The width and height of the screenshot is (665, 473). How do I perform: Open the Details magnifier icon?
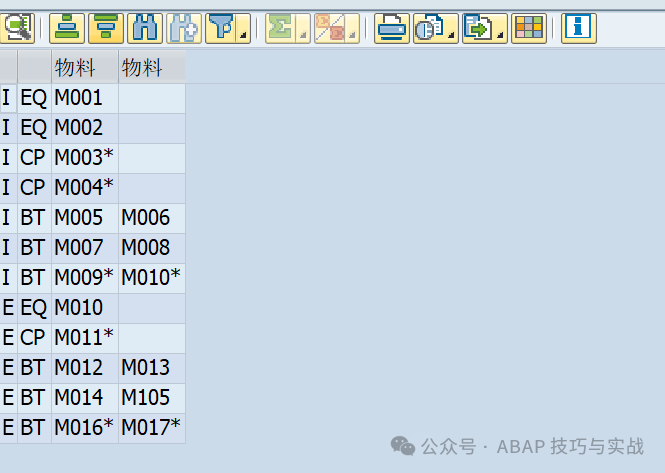17,28
